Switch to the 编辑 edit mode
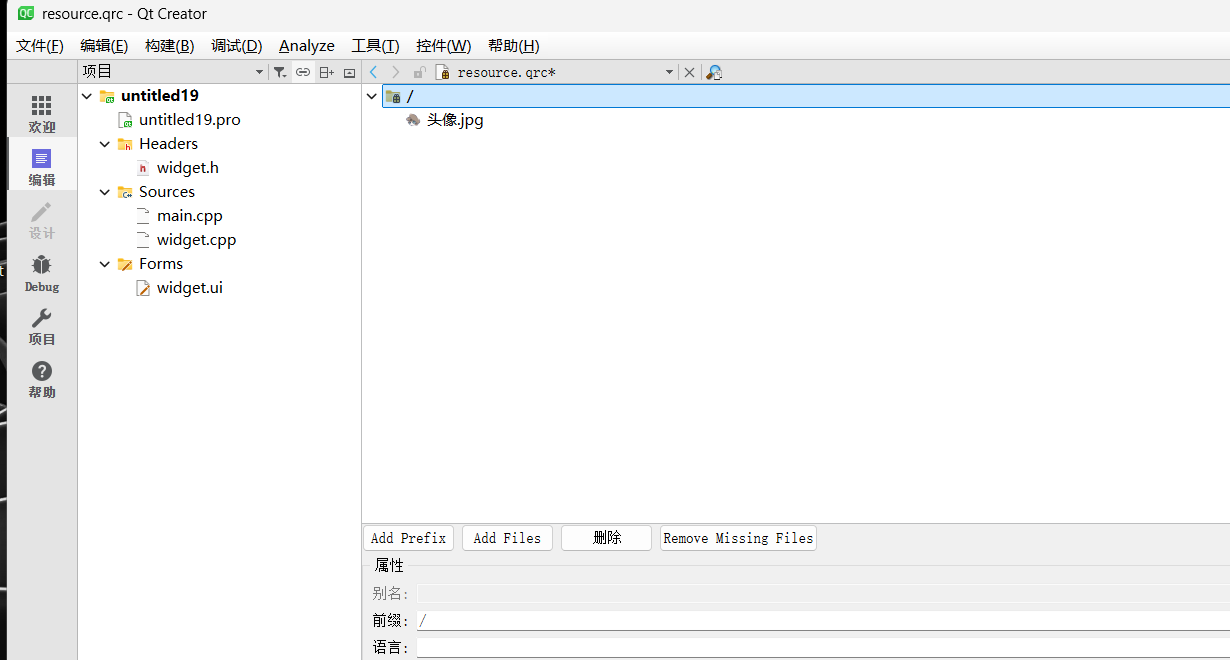This screenshot has width=1230, height=660. [x=41, y=166]
